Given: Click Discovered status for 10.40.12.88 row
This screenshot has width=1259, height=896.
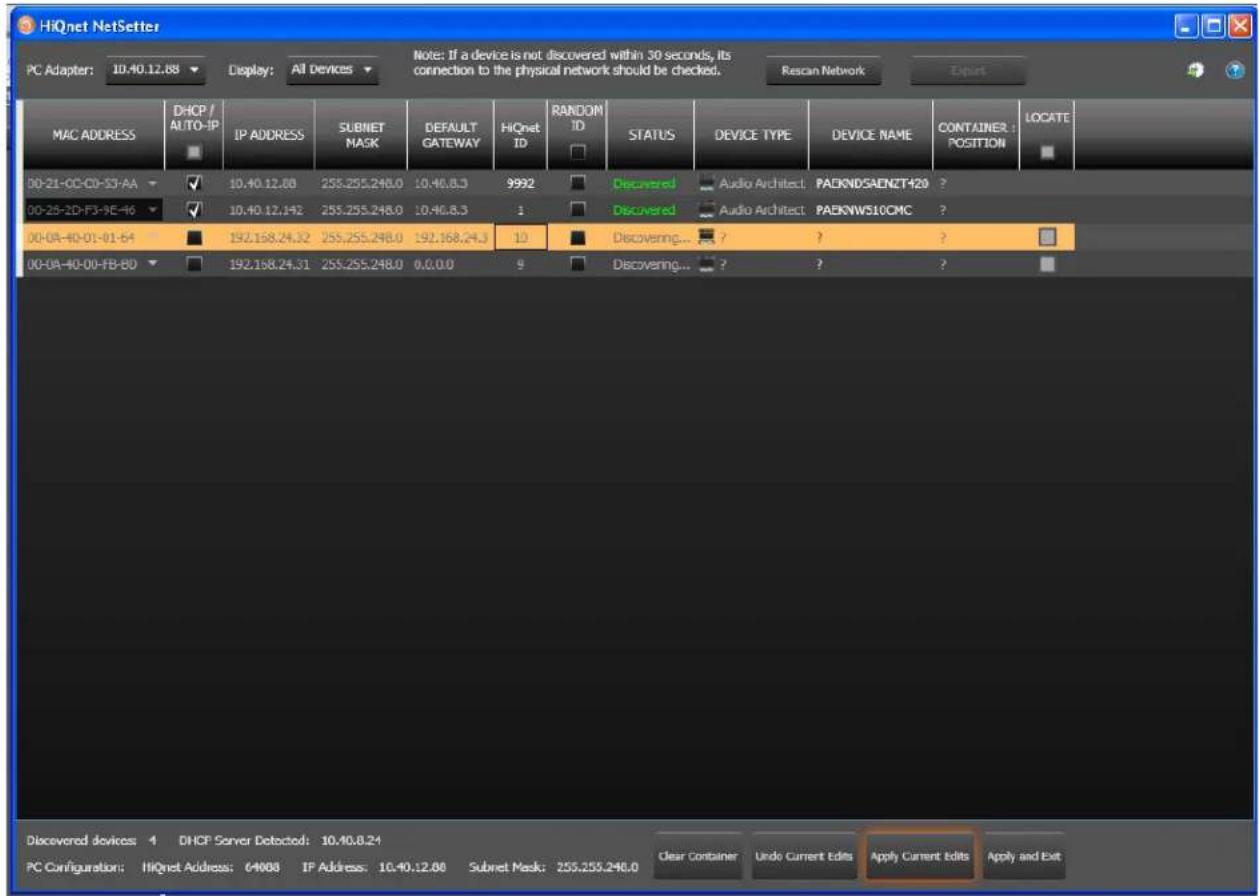Looking at the screenshot, I should coord(646,185).
